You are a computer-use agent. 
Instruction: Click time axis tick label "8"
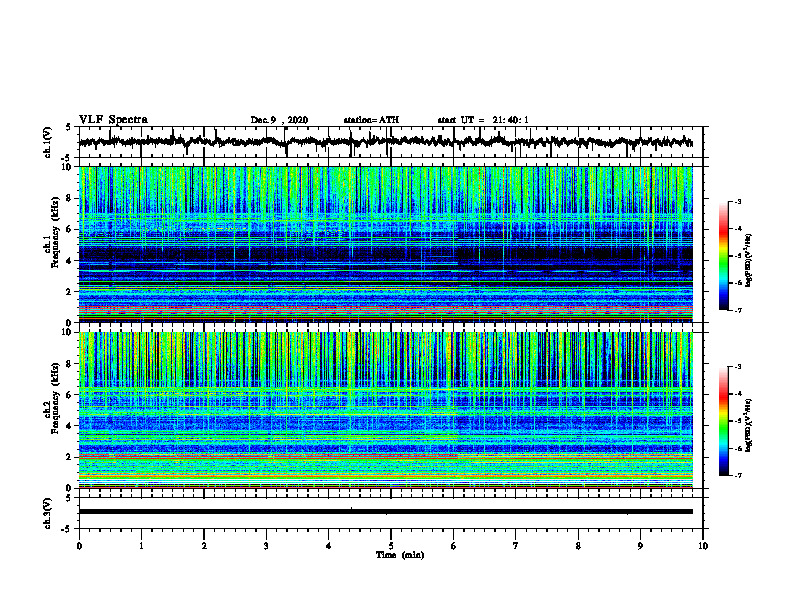578,546
